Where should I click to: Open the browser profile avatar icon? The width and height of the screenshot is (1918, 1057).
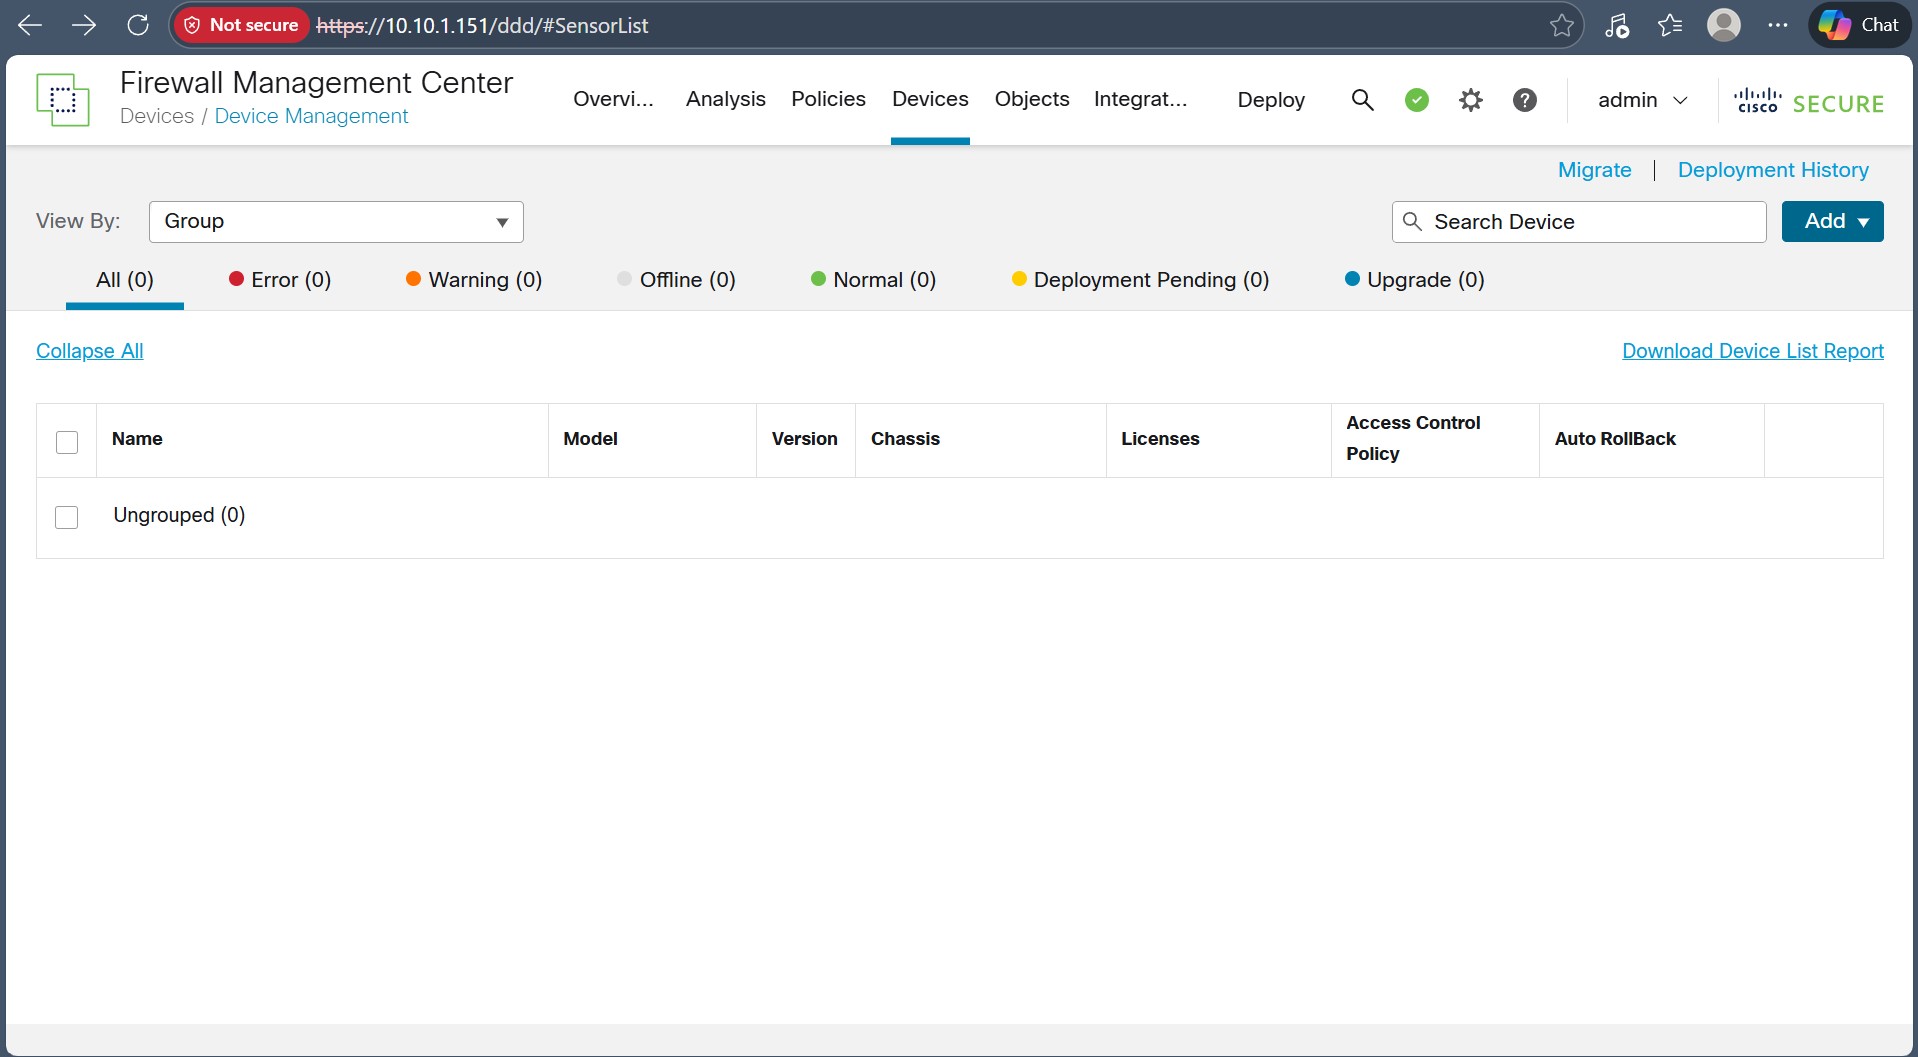(1723, 25)
